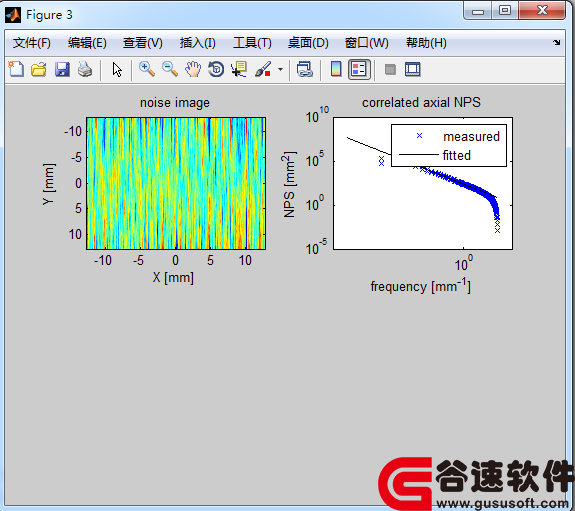Viewport: 575px width, 511px height.
Task: Click the 'measured' legend entry
Action: (471, 136)
